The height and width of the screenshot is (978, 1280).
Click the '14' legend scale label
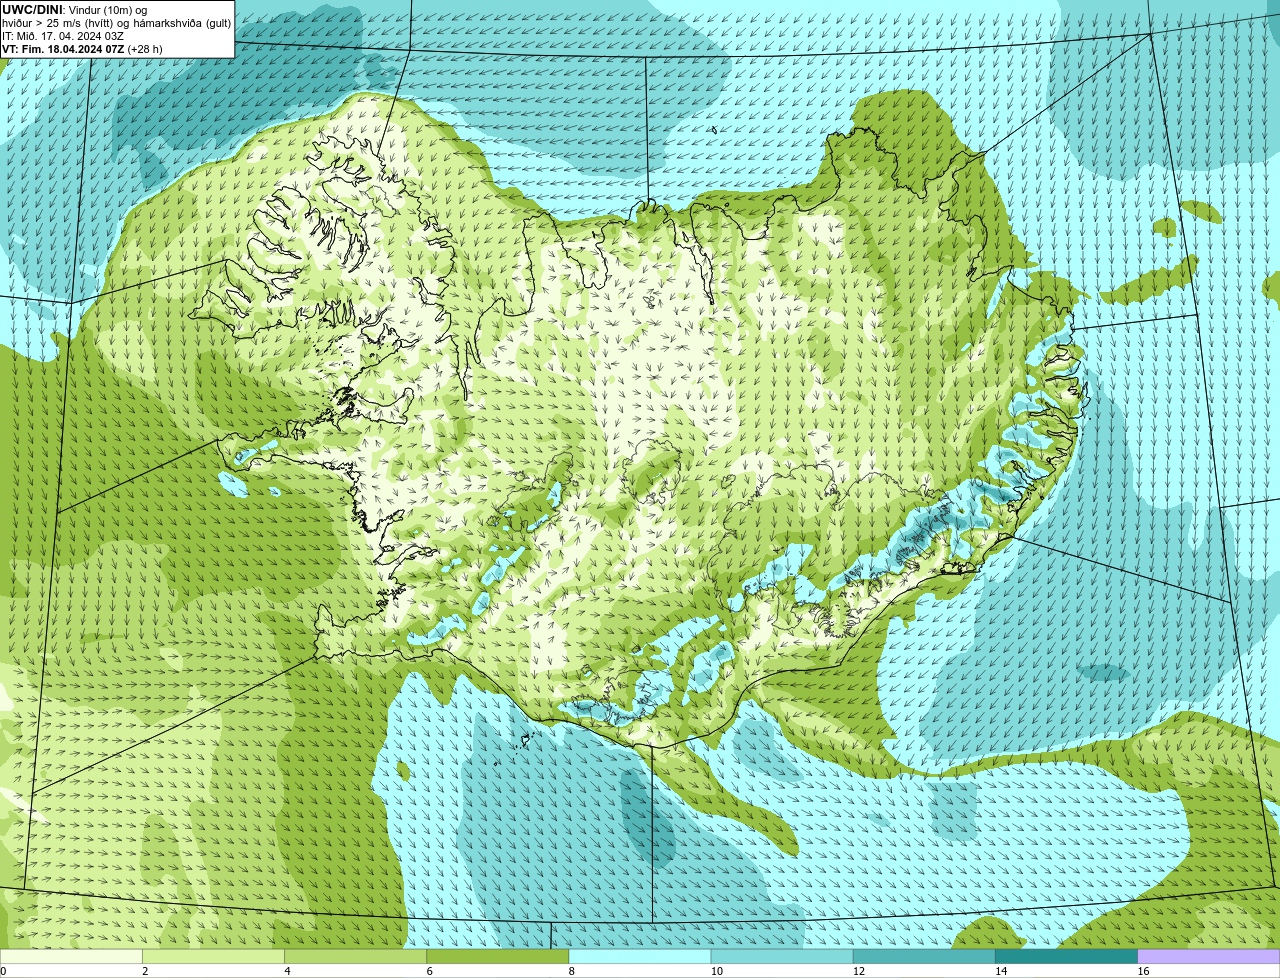pyautogui.click(x=1000, y=971)
